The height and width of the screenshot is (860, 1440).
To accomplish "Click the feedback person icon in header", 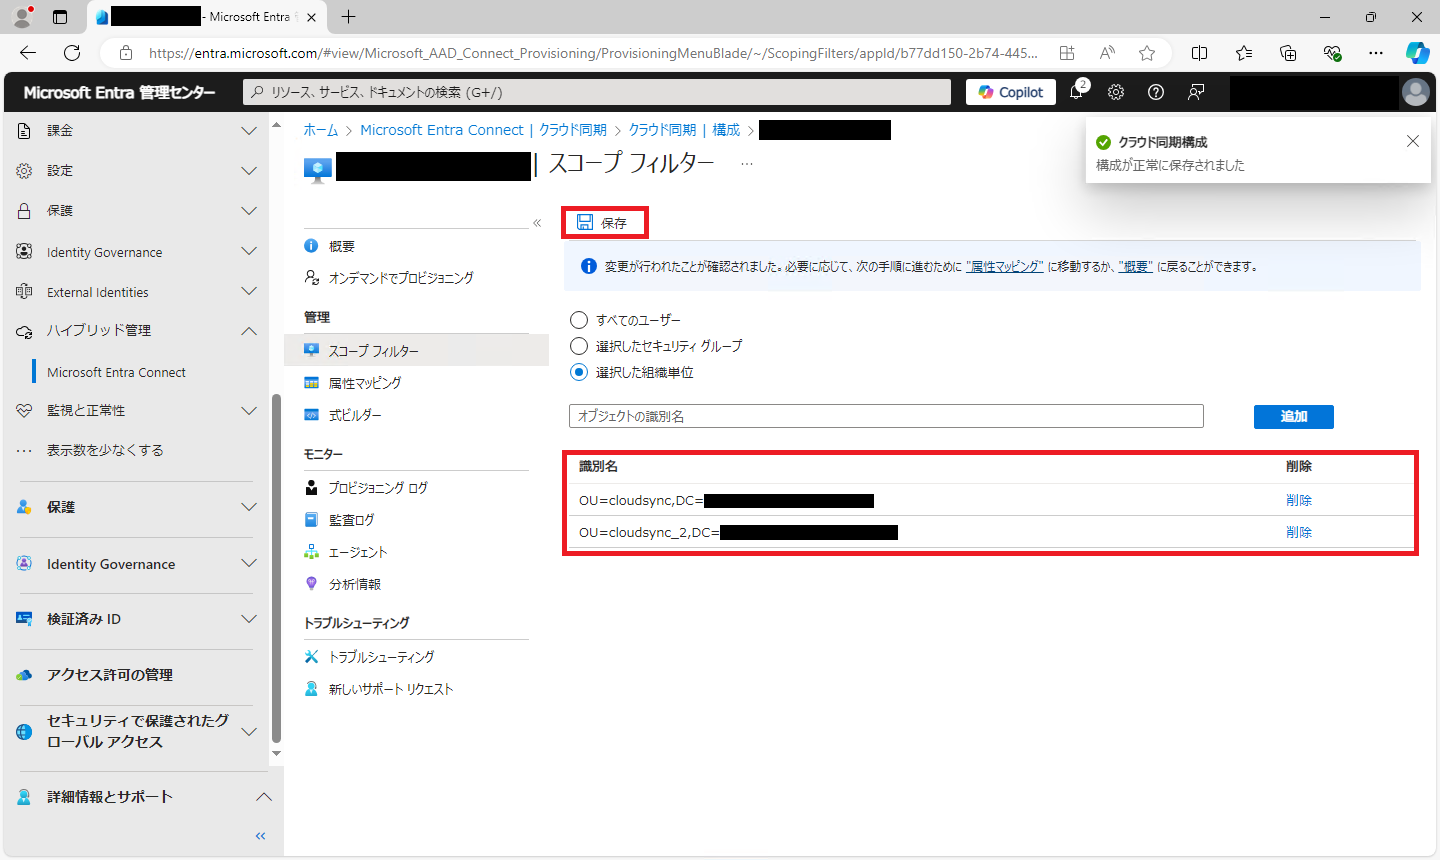I will [x=1196, y=92].
